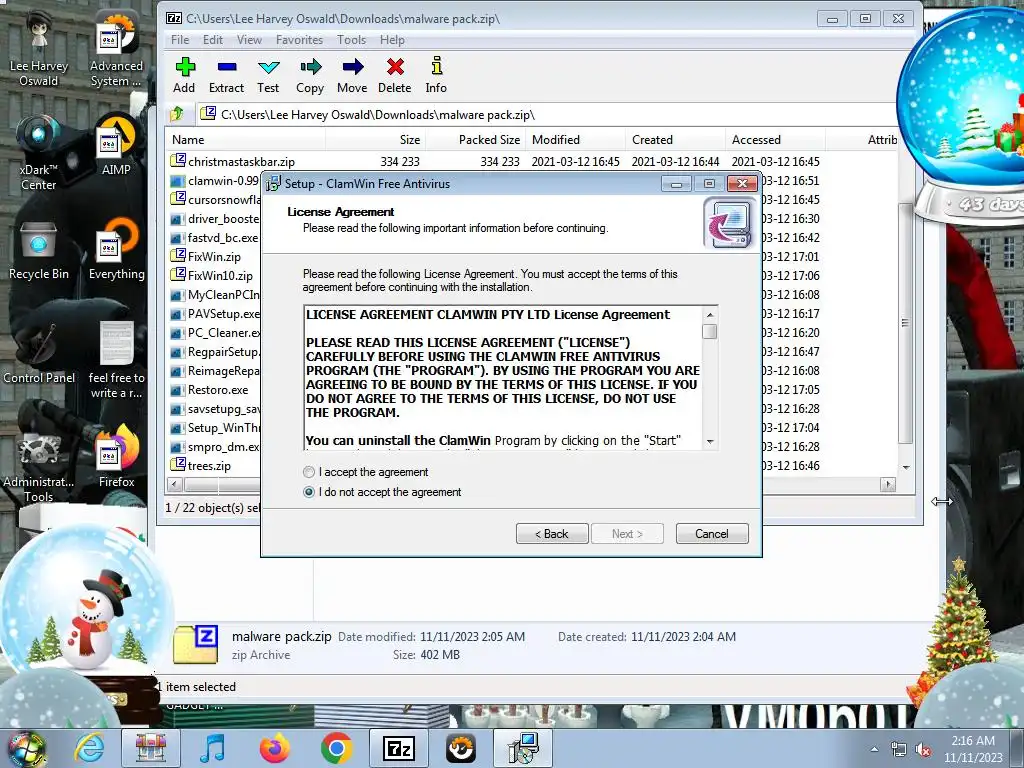This screenshot has width=1024, height=768.
Task: Click the network tray icon
Action: [899, 750]
